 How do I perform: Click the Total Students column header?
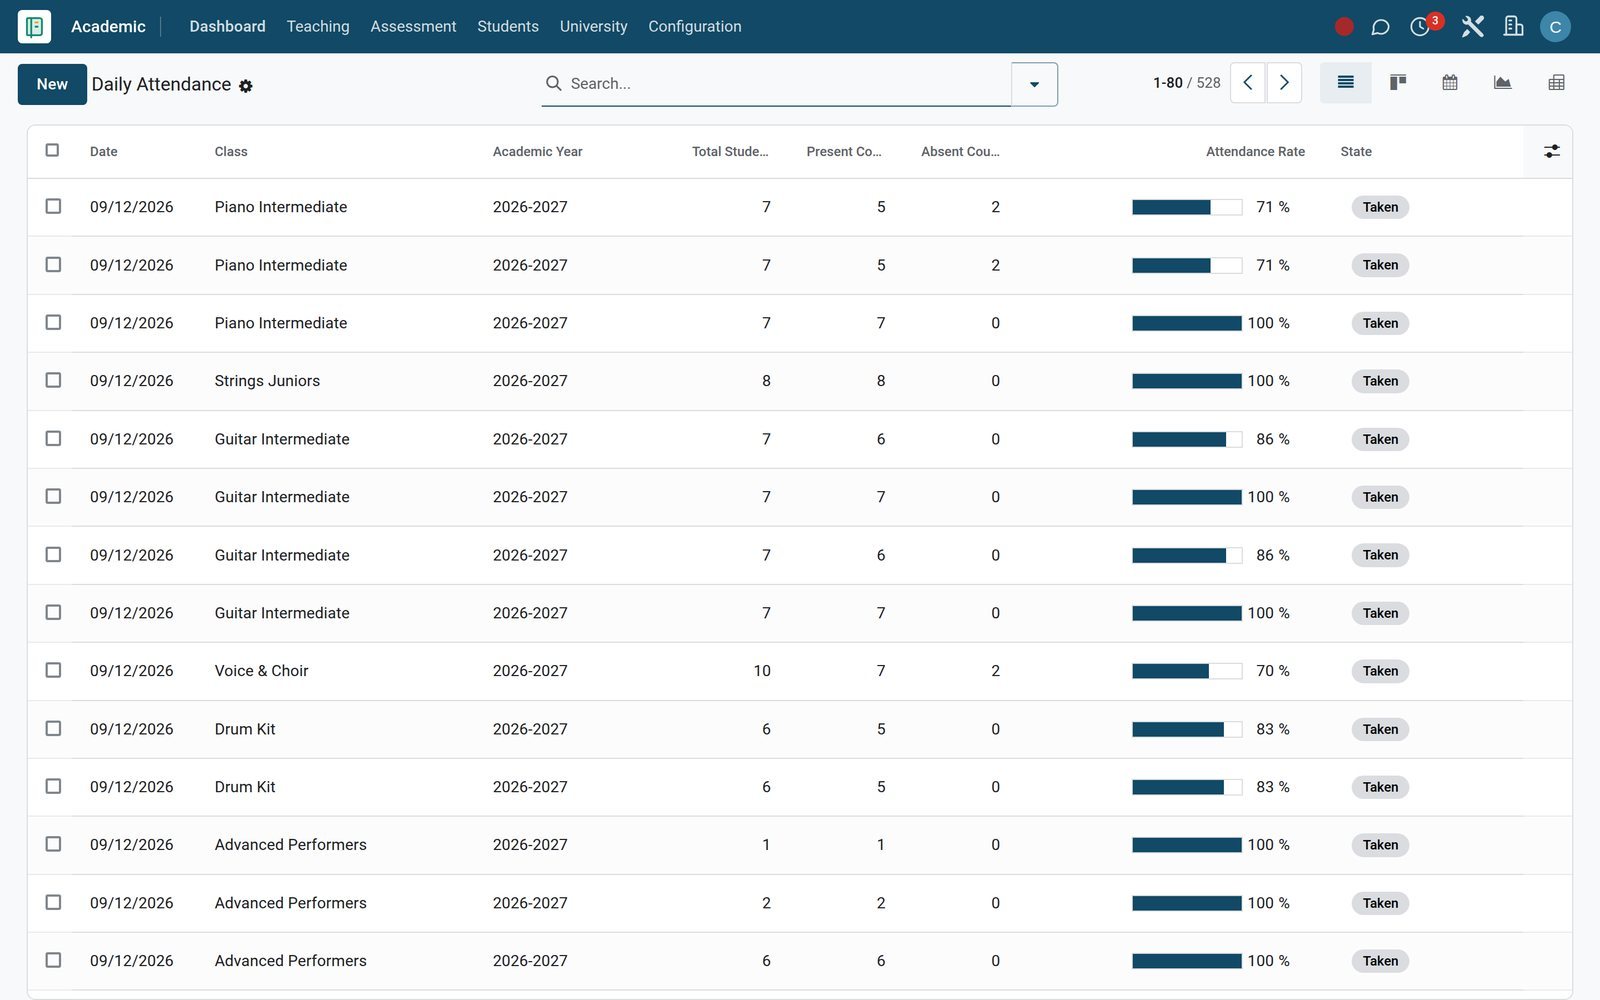(x=730, y=152)
